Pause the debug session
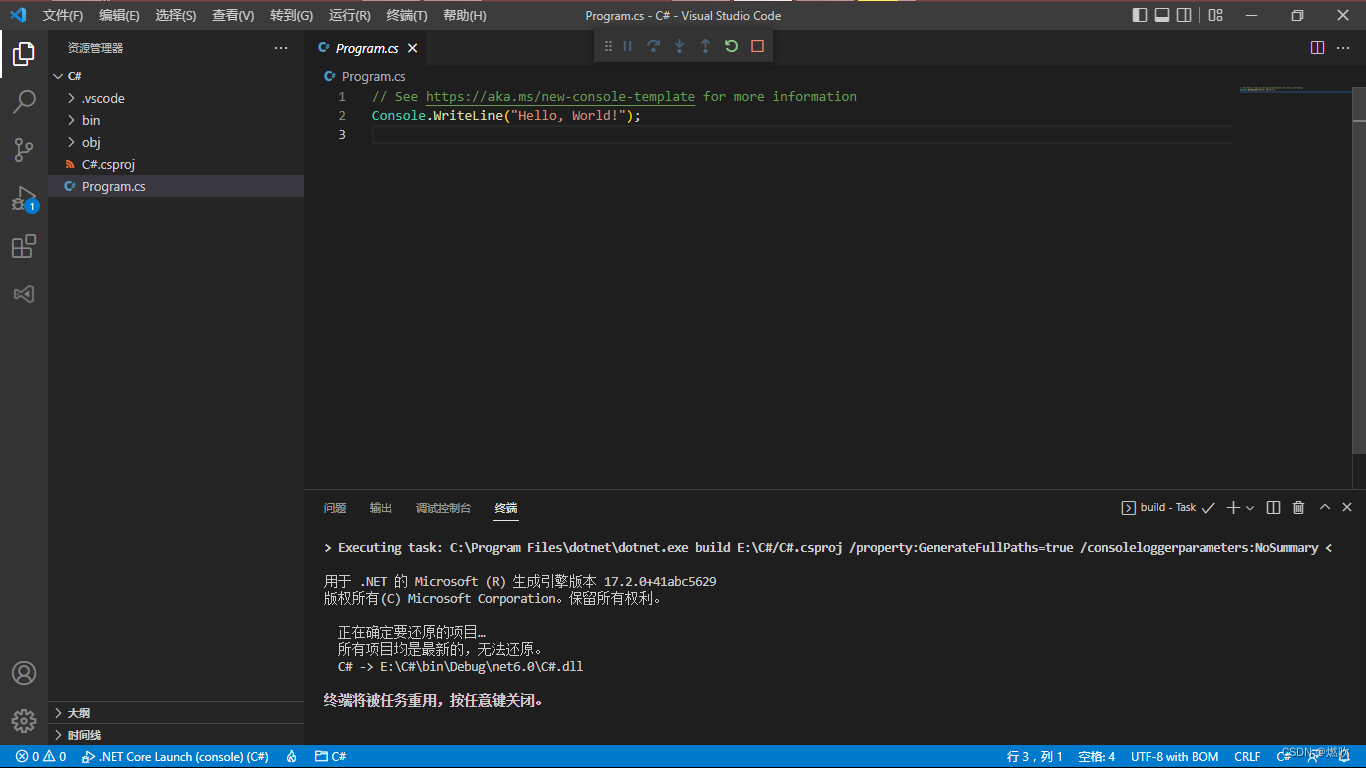The image size is (1366, 768). click(x=628, y=46)
